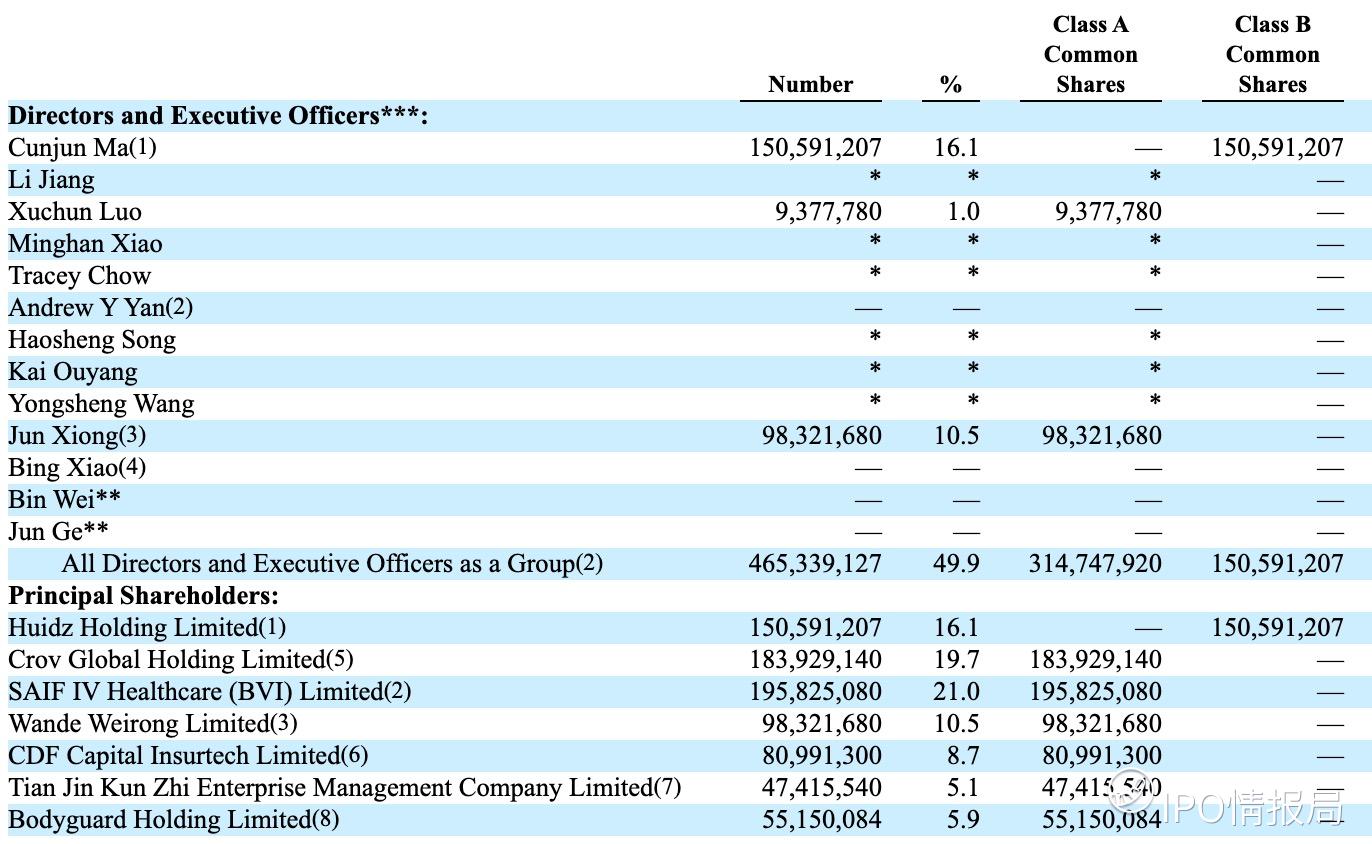Screen dimensions: 1372x844
Task: Click 195,825,080 in the Number column
Action: (815, 692)
